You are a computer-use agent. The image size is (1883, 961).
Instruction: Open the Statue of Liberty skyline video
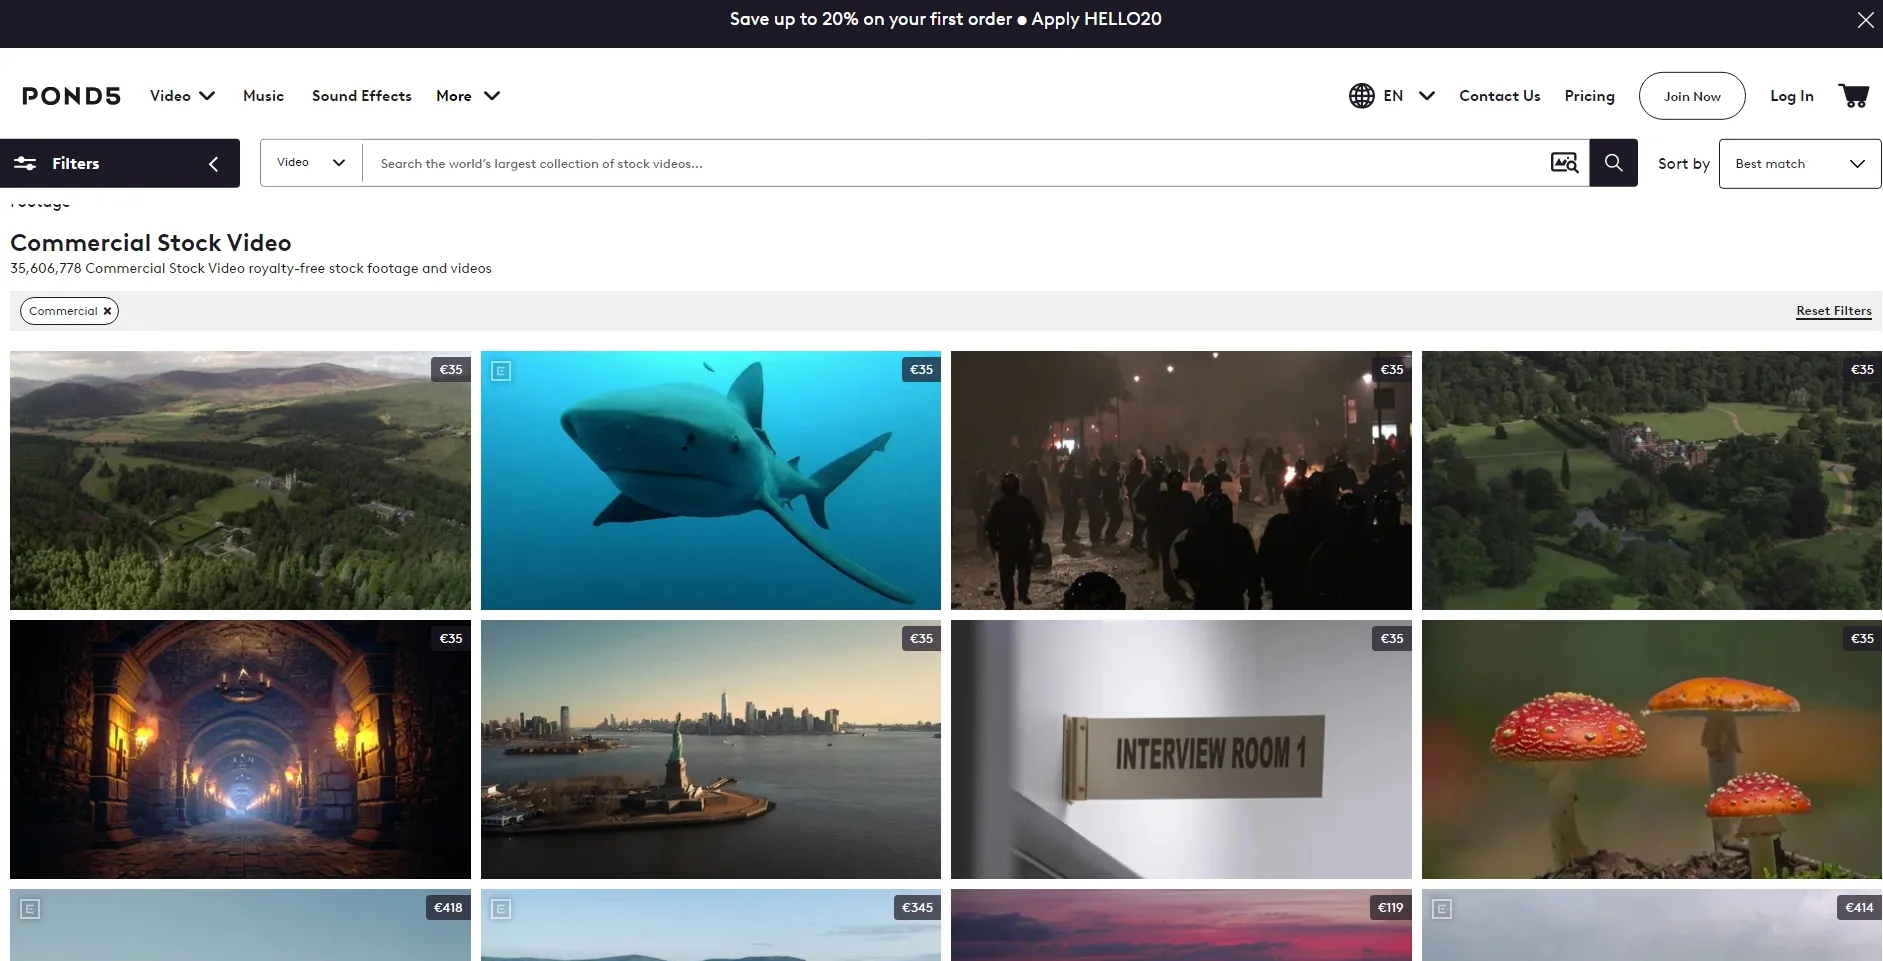click(x=711, y=749)
